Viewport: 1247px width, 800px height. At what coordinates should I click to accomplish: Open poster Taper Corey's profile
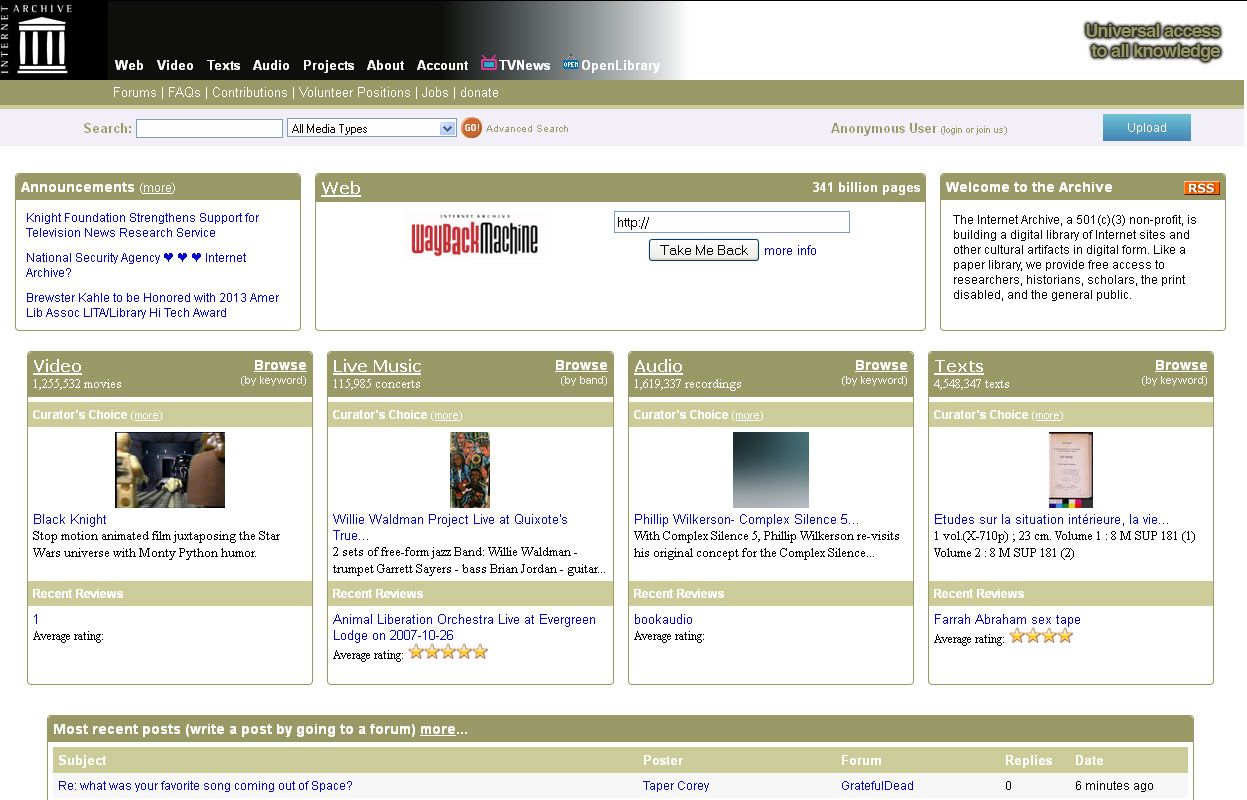pyautogui.click(x=676, y=786)
